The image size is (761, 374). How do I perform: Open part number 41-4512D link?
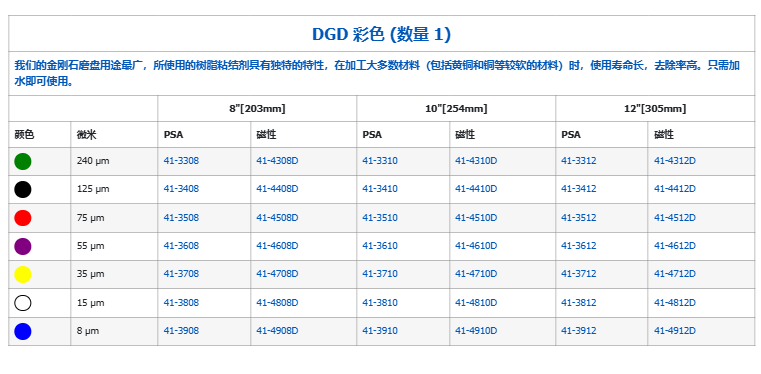(675, 218)
